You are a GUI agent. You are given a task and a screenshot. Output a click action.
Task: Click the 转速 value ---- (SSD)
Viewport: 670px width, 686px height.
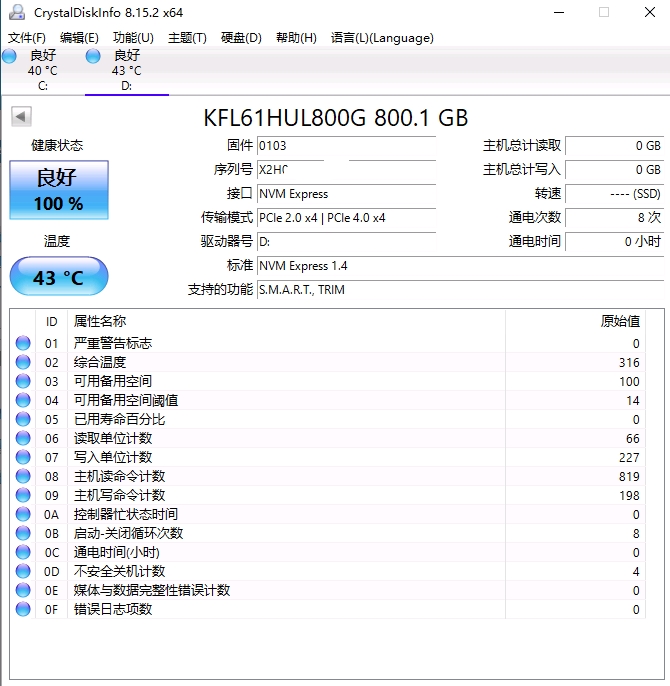[614, 193]
